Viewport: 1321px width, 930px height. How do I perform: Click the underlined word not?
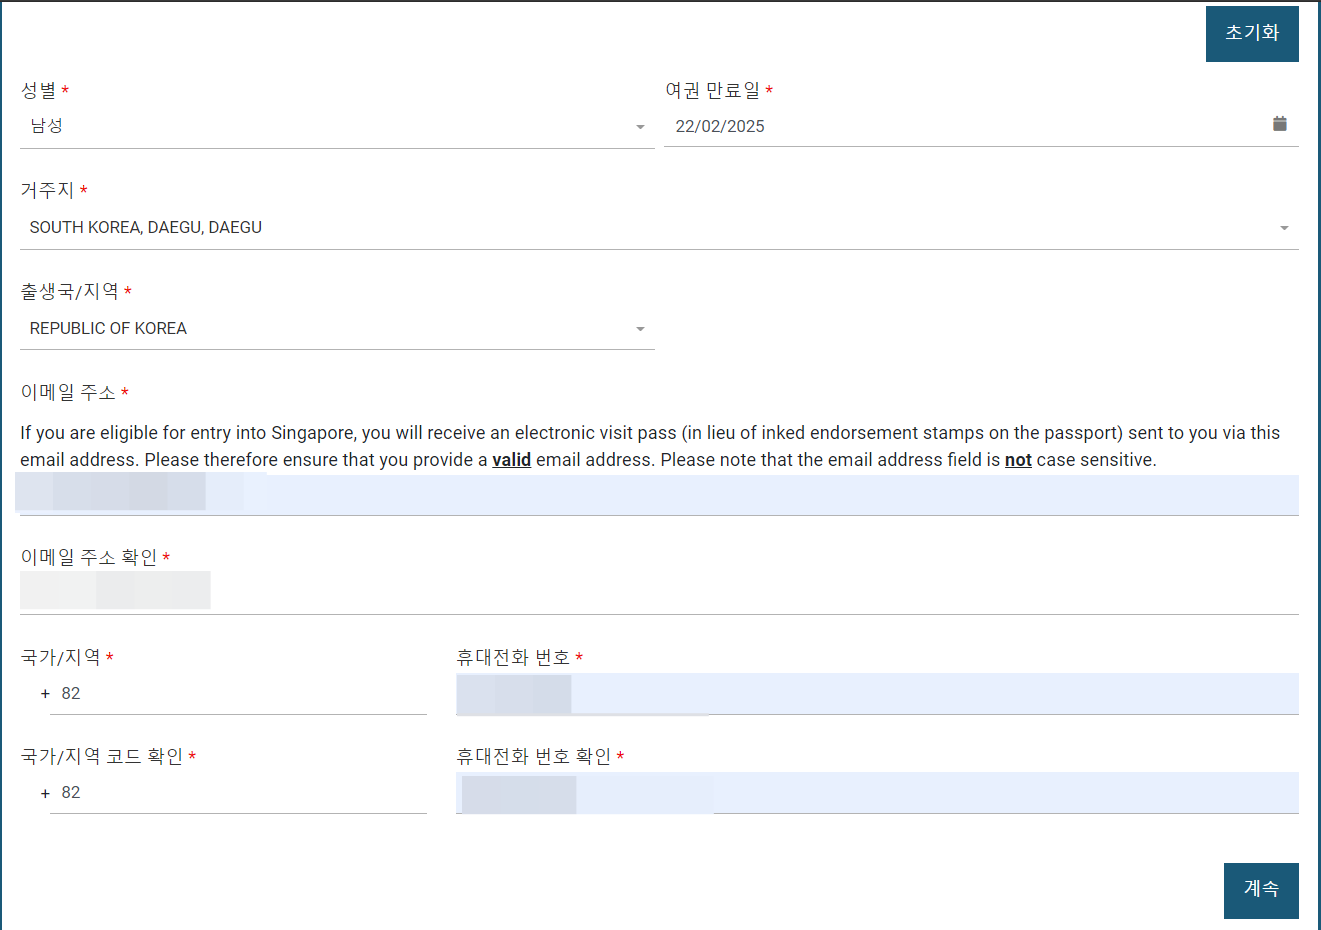coord(1018,460)
